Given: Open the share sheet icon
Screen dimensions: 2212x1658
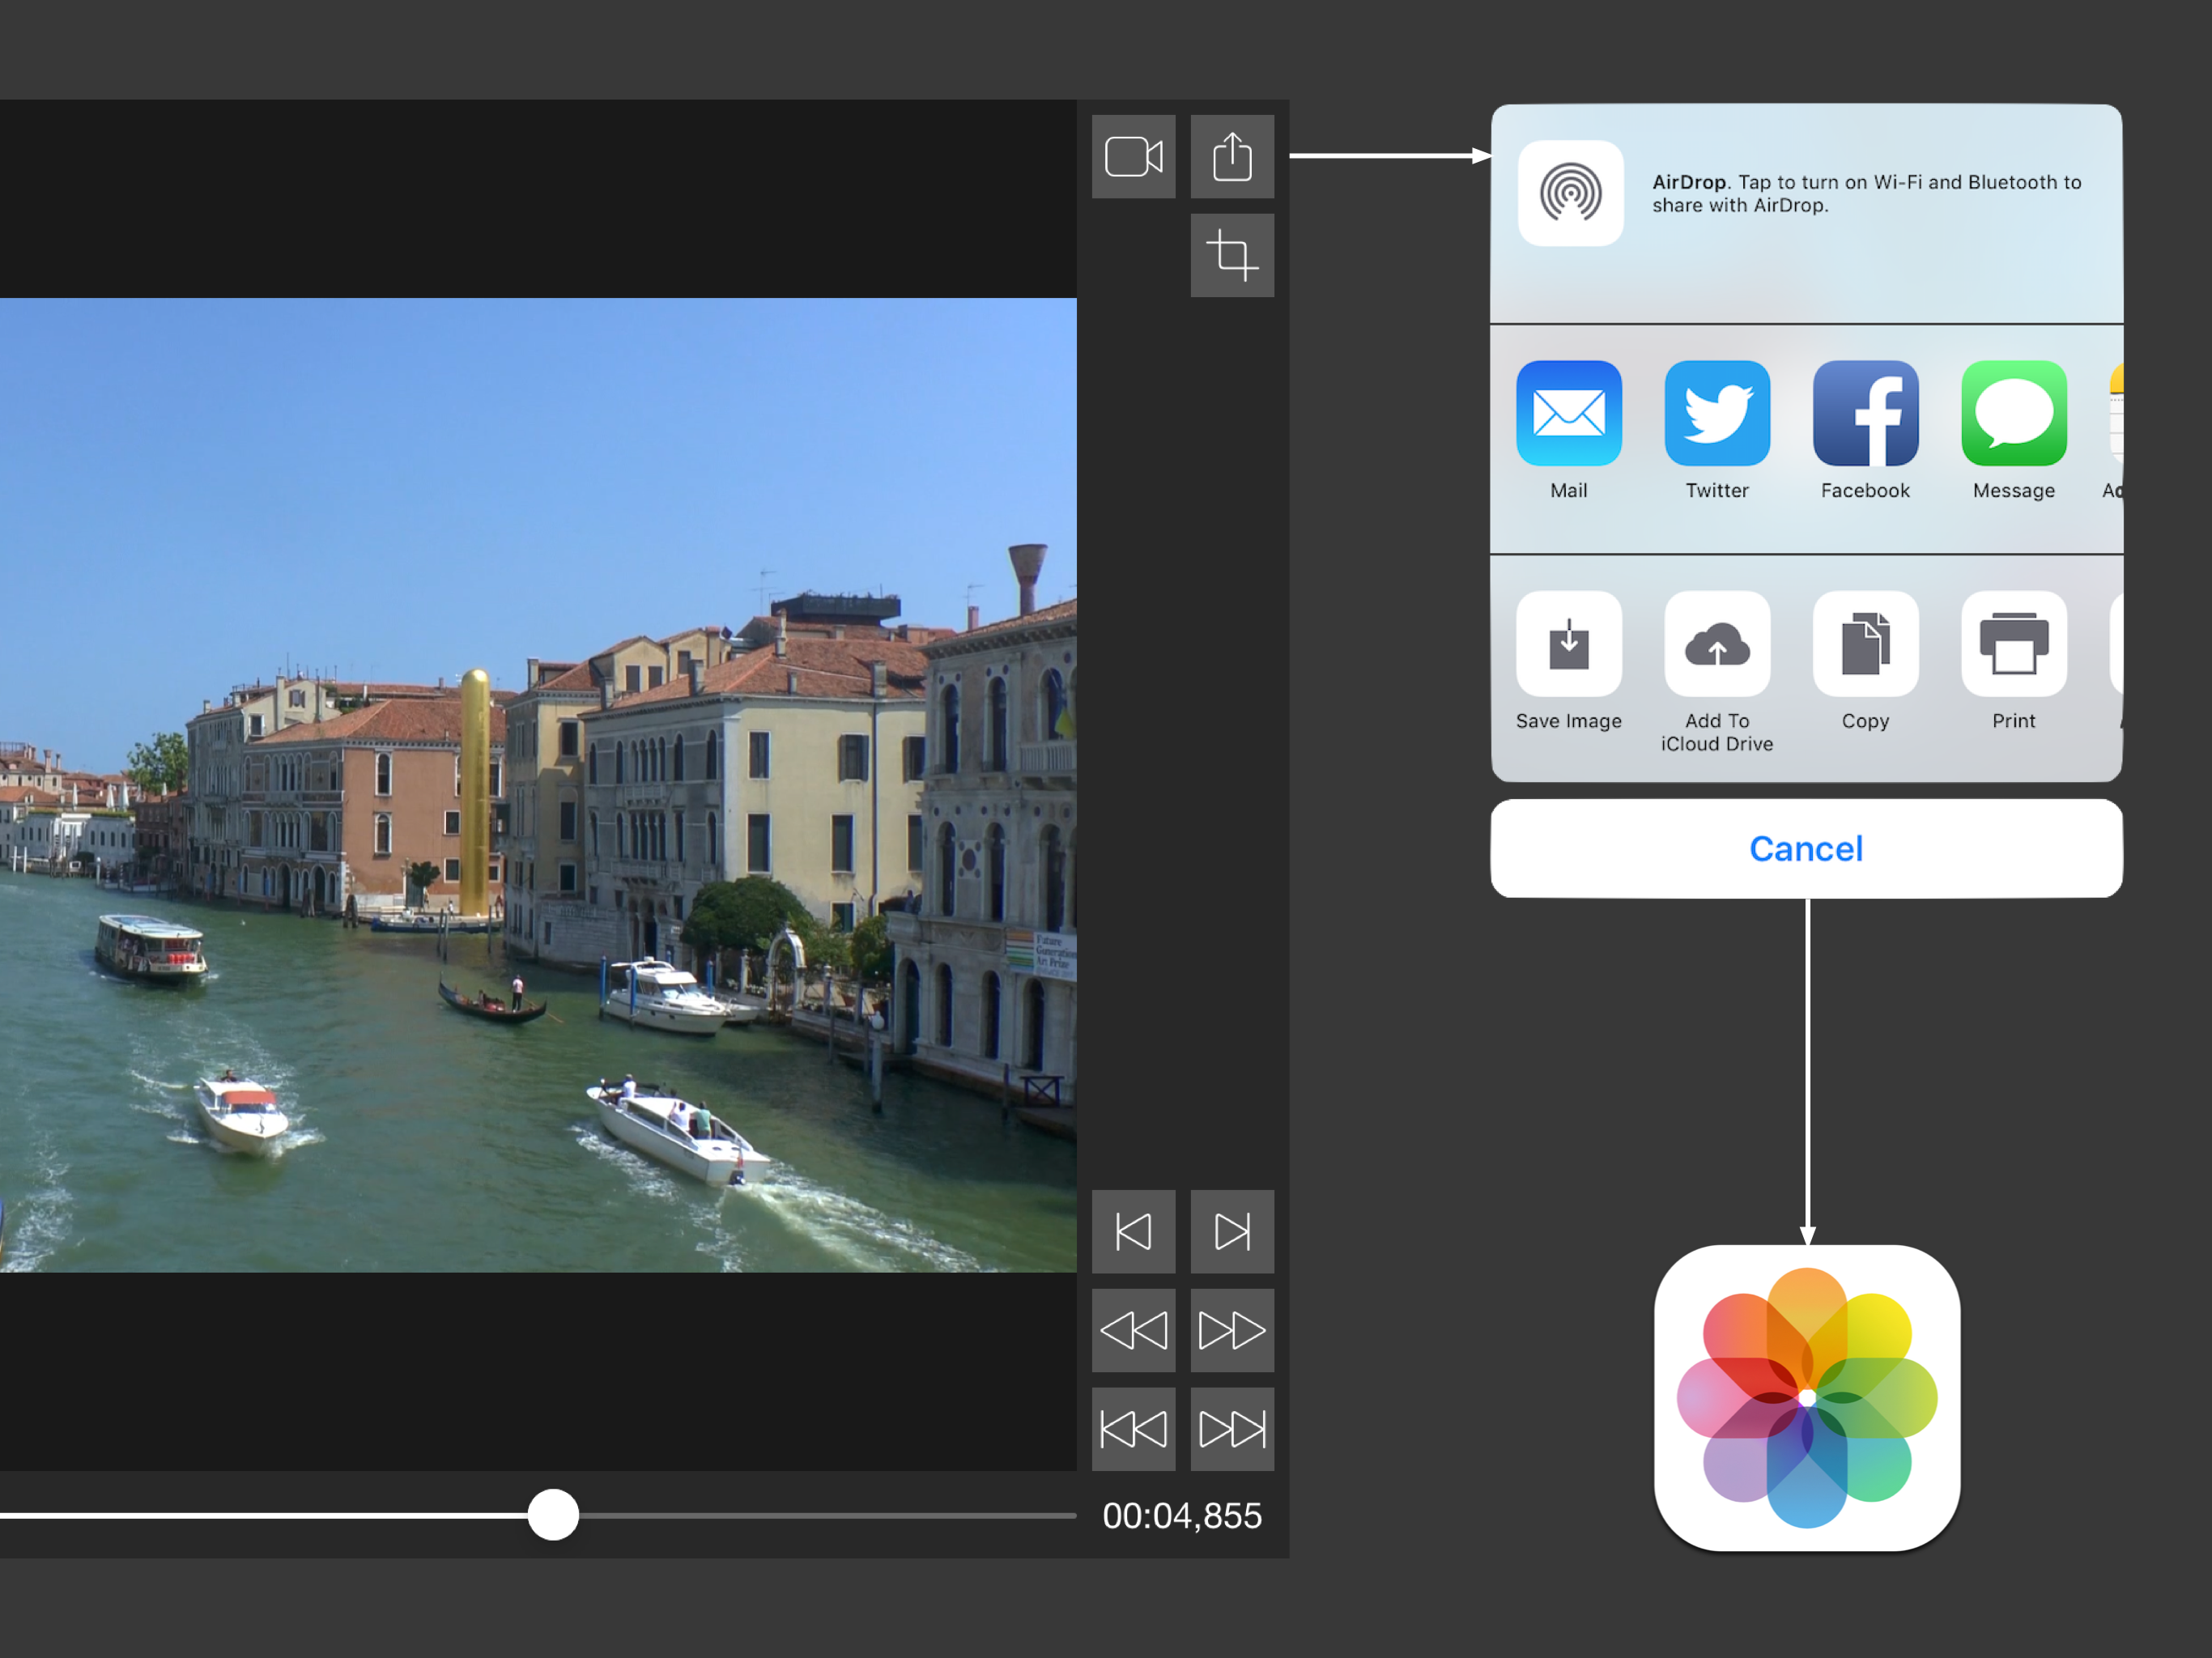Looking at the screenshot, I should click(1232, 156).
